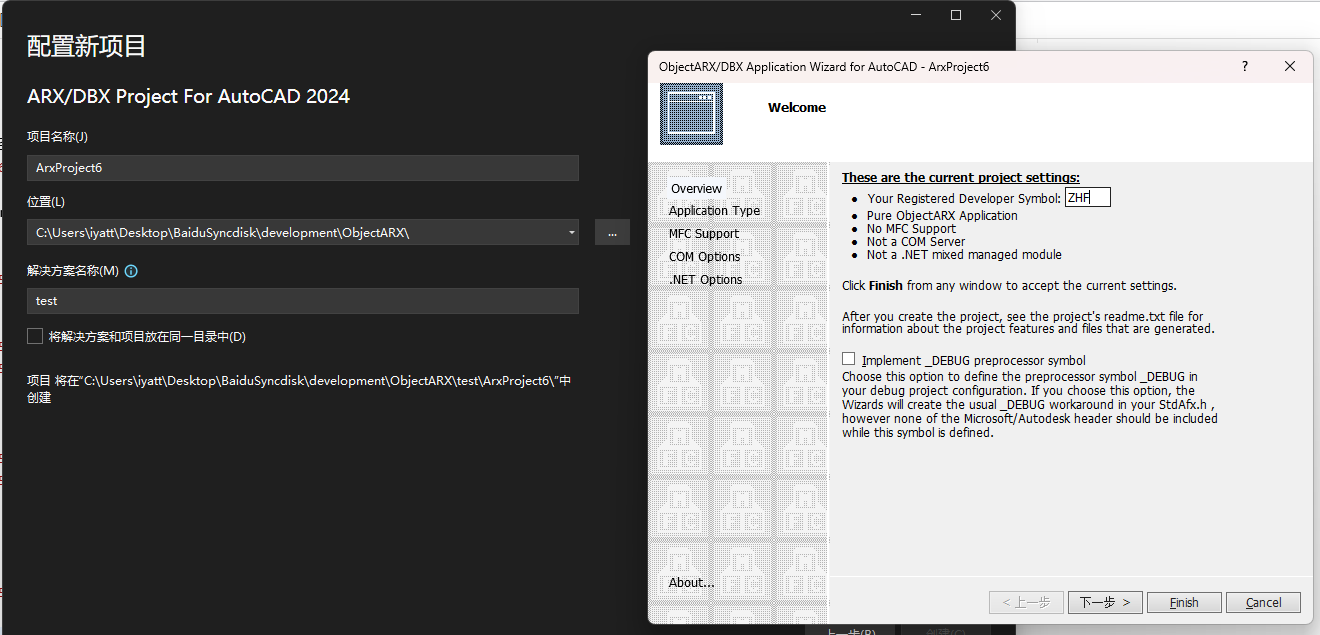This screenshot has height=635, width=1320.
Task: Click the 'No MFC Support' text
Action: (x=911, y=229)
